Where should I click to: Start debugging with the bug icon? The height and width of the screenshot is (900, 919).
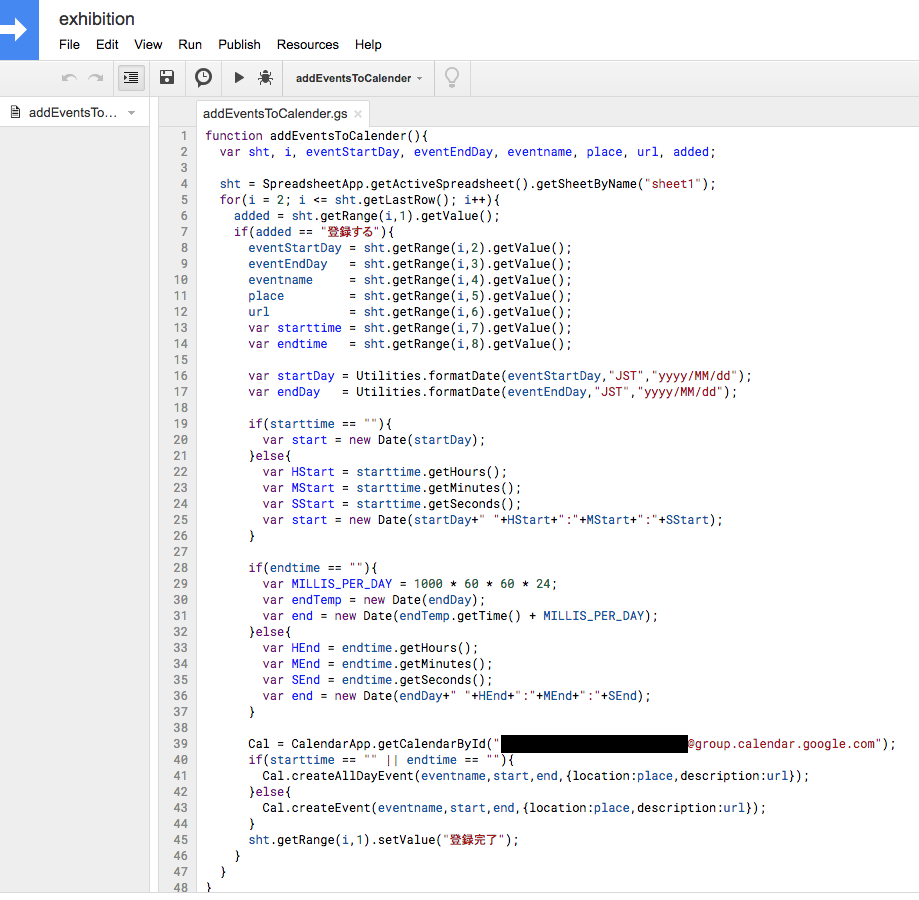point(266,77)
